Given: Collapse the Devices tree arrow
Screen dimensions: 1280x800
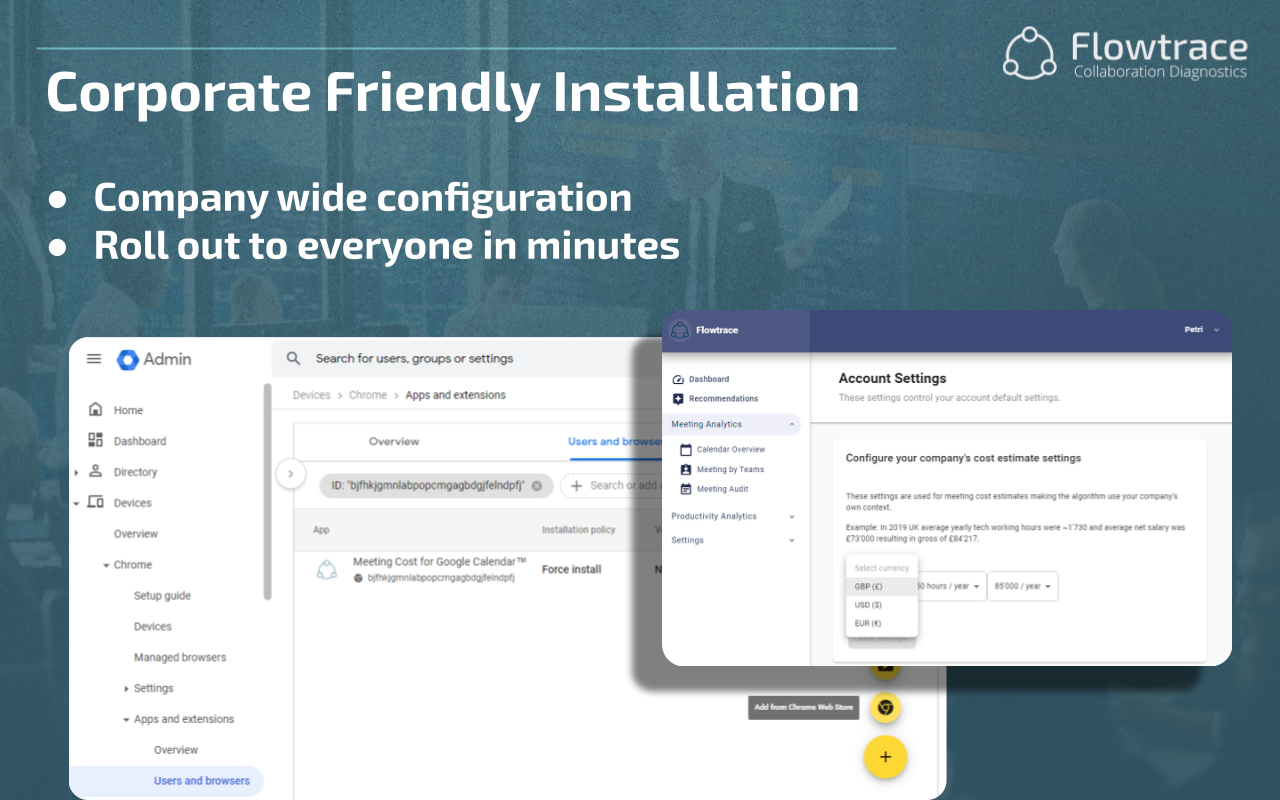Looking at the screenshot, I should click(x=76, y=504).
